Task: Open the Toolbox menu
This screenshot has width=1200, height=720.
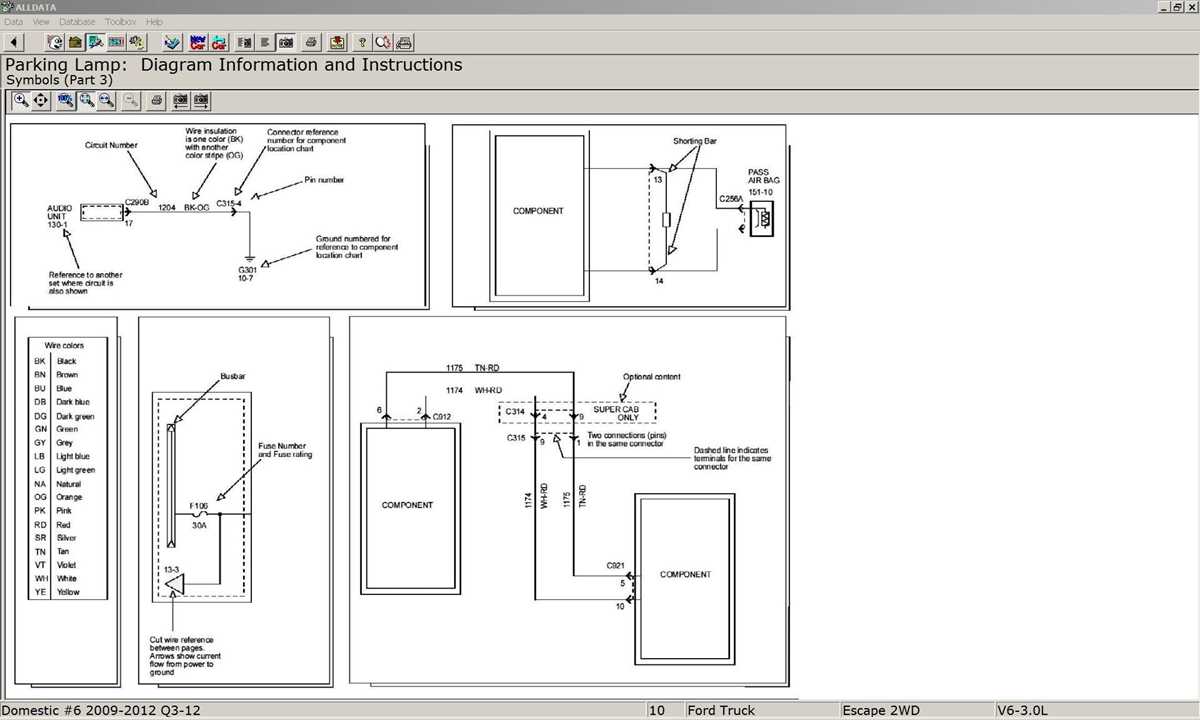Action: click(121, 21)
